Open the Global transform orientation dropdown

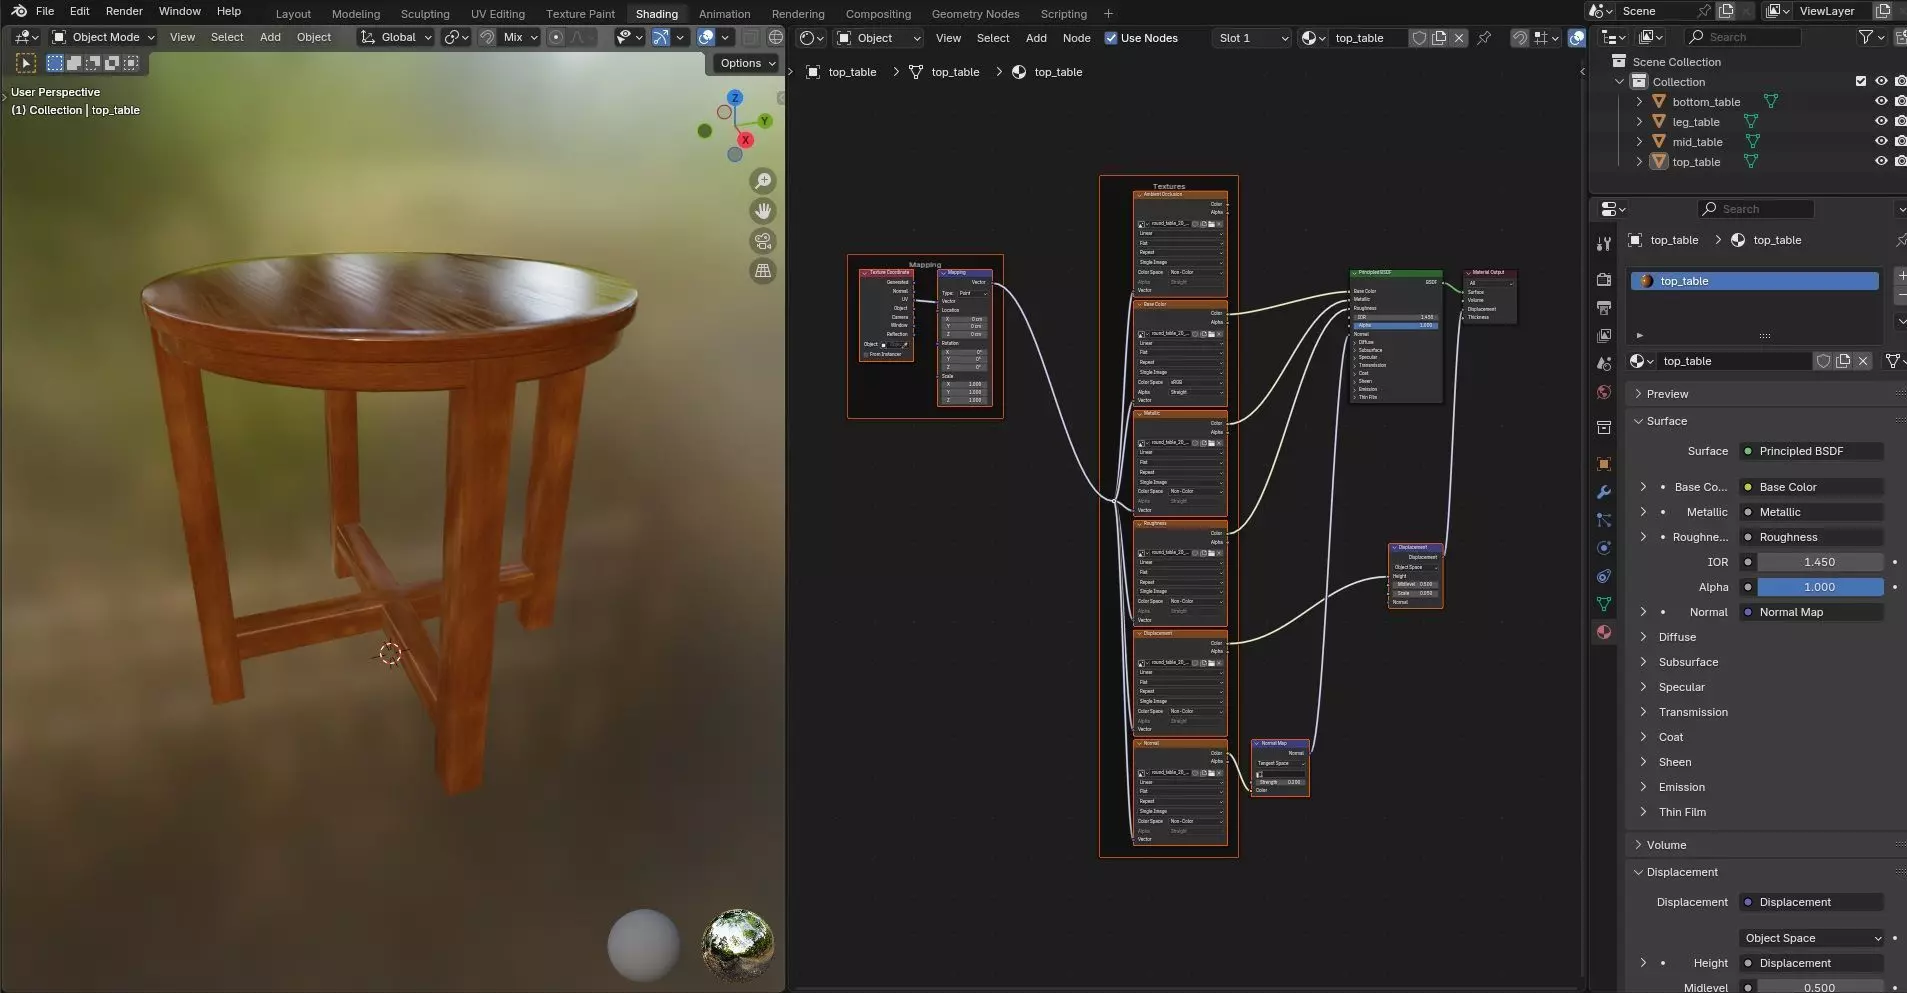tap(396, 37)
